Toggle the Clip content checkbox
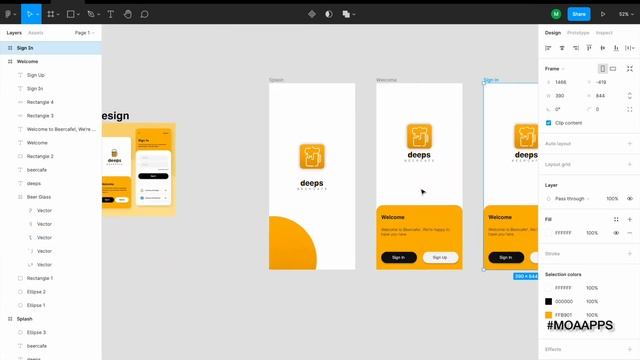 pyautogui.click(x=549, y=123)
